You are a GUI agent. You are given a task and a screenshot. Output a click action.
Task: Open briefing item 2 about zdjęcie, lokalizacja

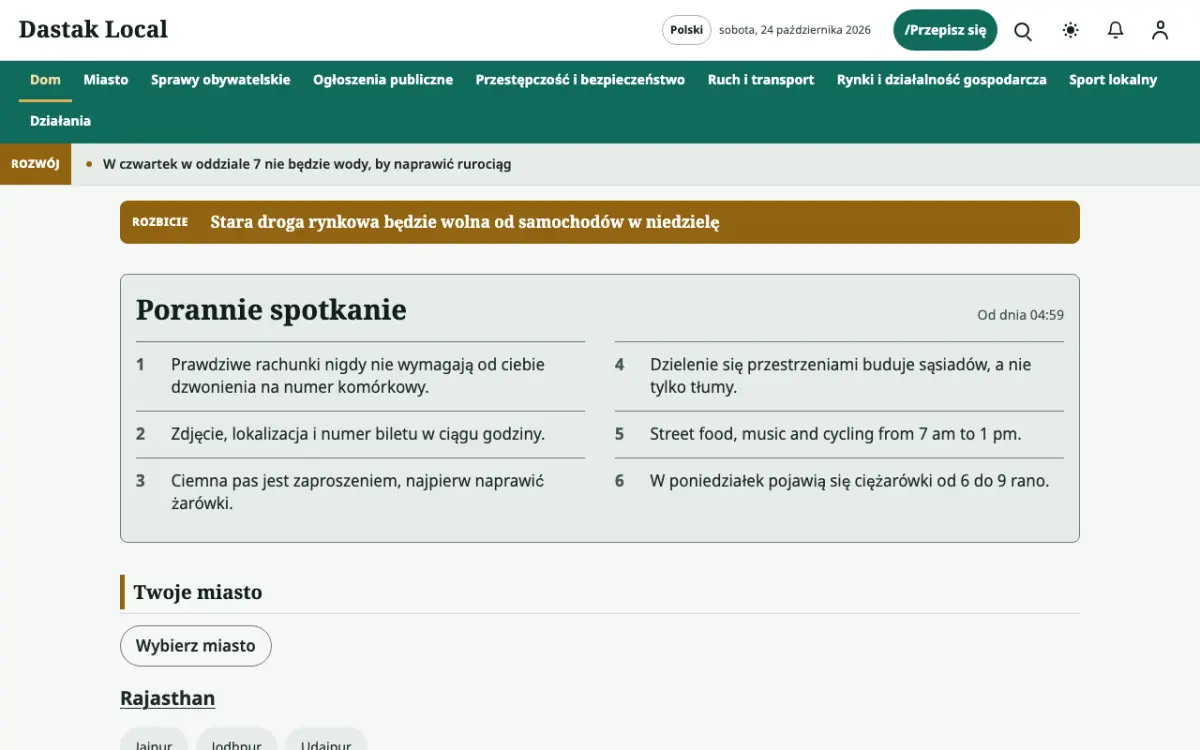[x=360, y=434]
